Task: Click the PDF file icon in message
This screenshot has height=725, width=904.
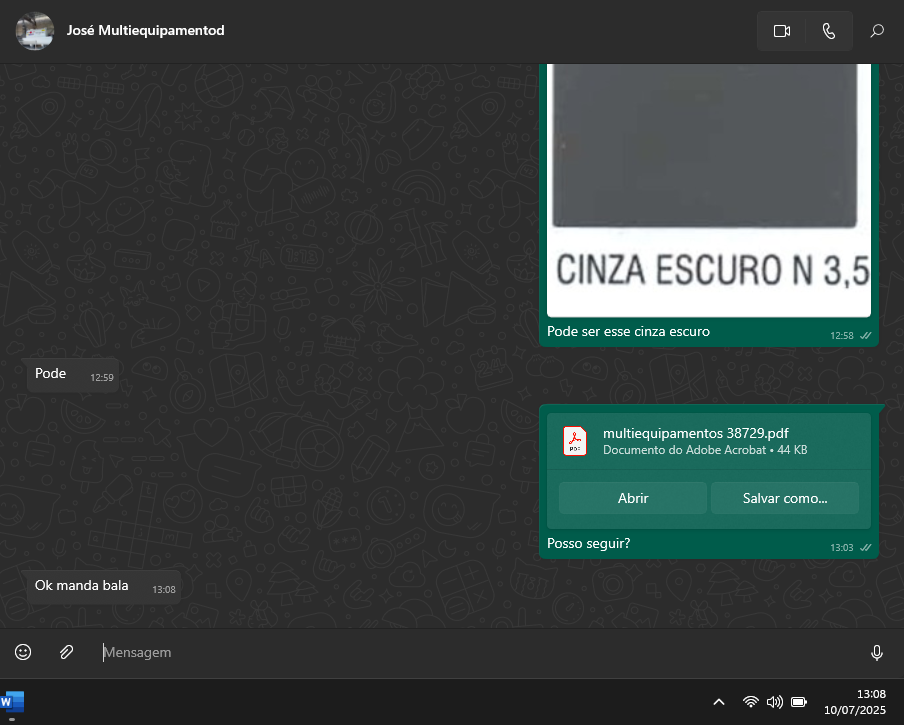Action: 575,441
